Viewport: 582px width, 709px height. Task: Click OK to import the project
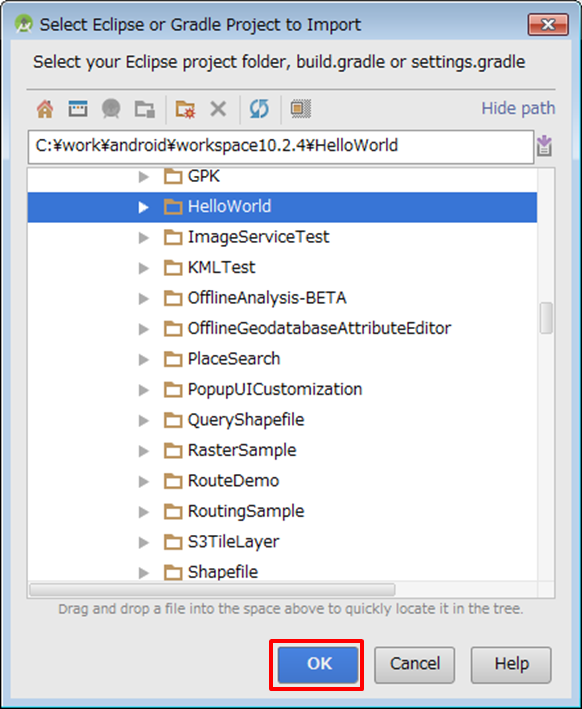(x=318, y=664)
